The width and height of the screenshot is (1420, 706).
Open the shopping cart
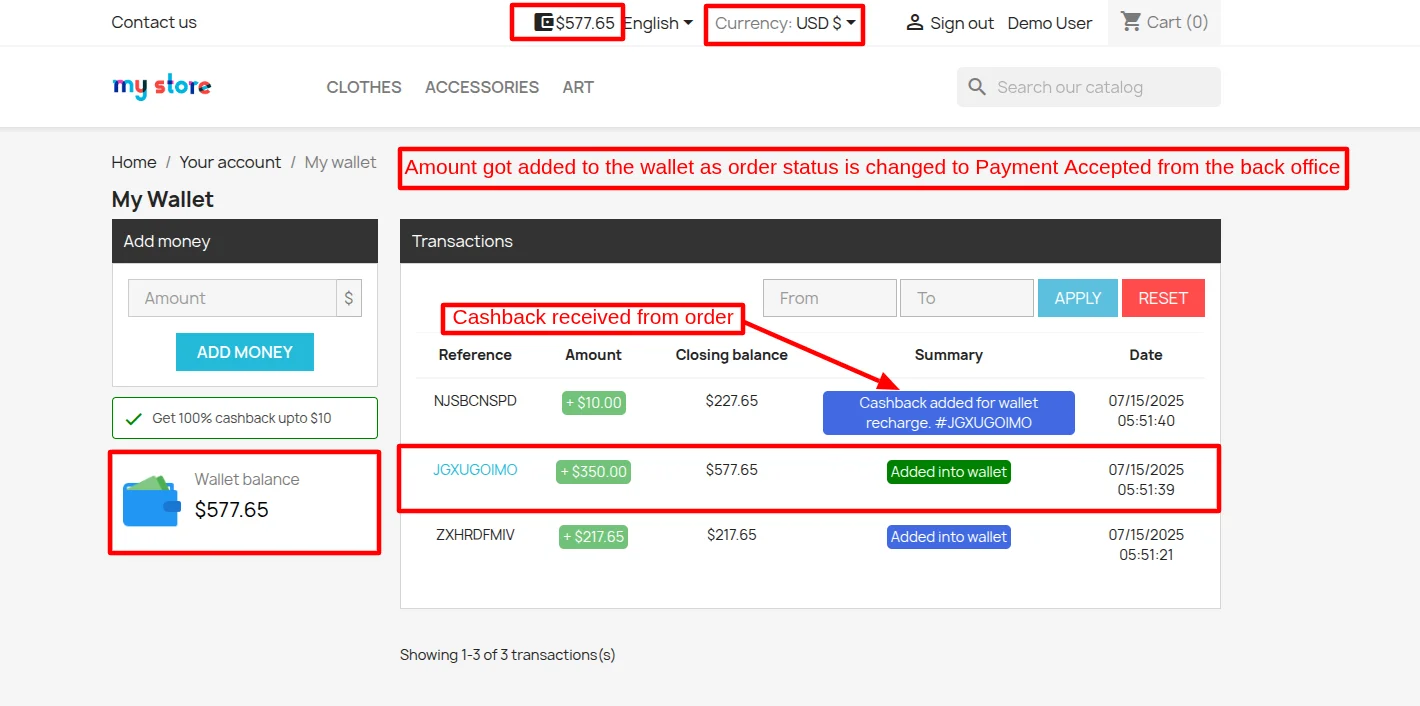tap(1163, 21)
